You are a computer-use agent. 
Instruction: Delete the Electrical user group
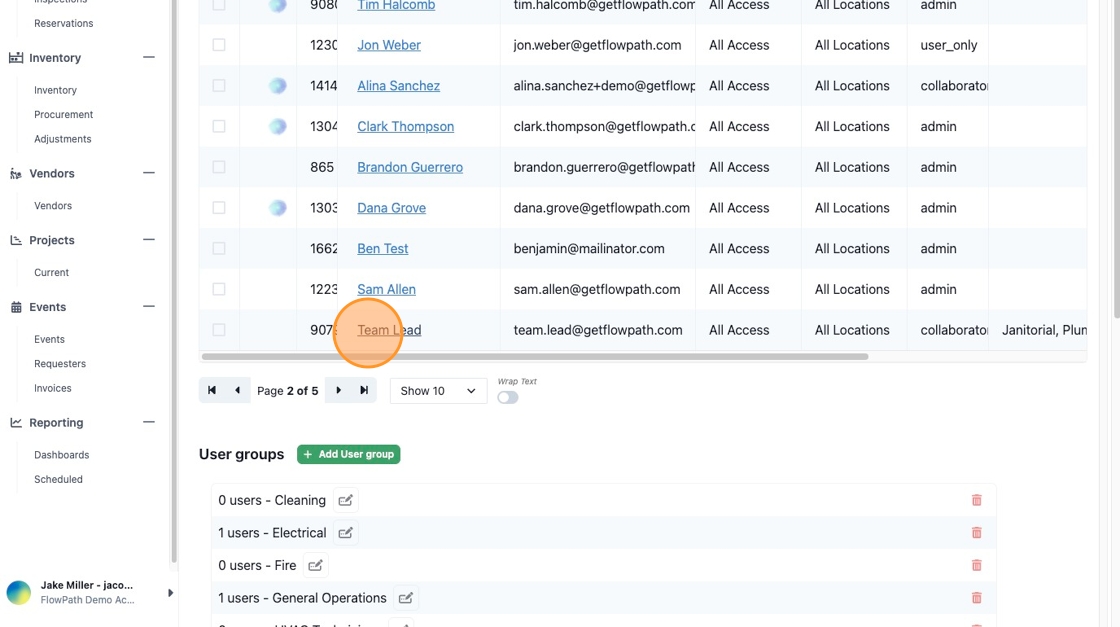coord(976,533)
